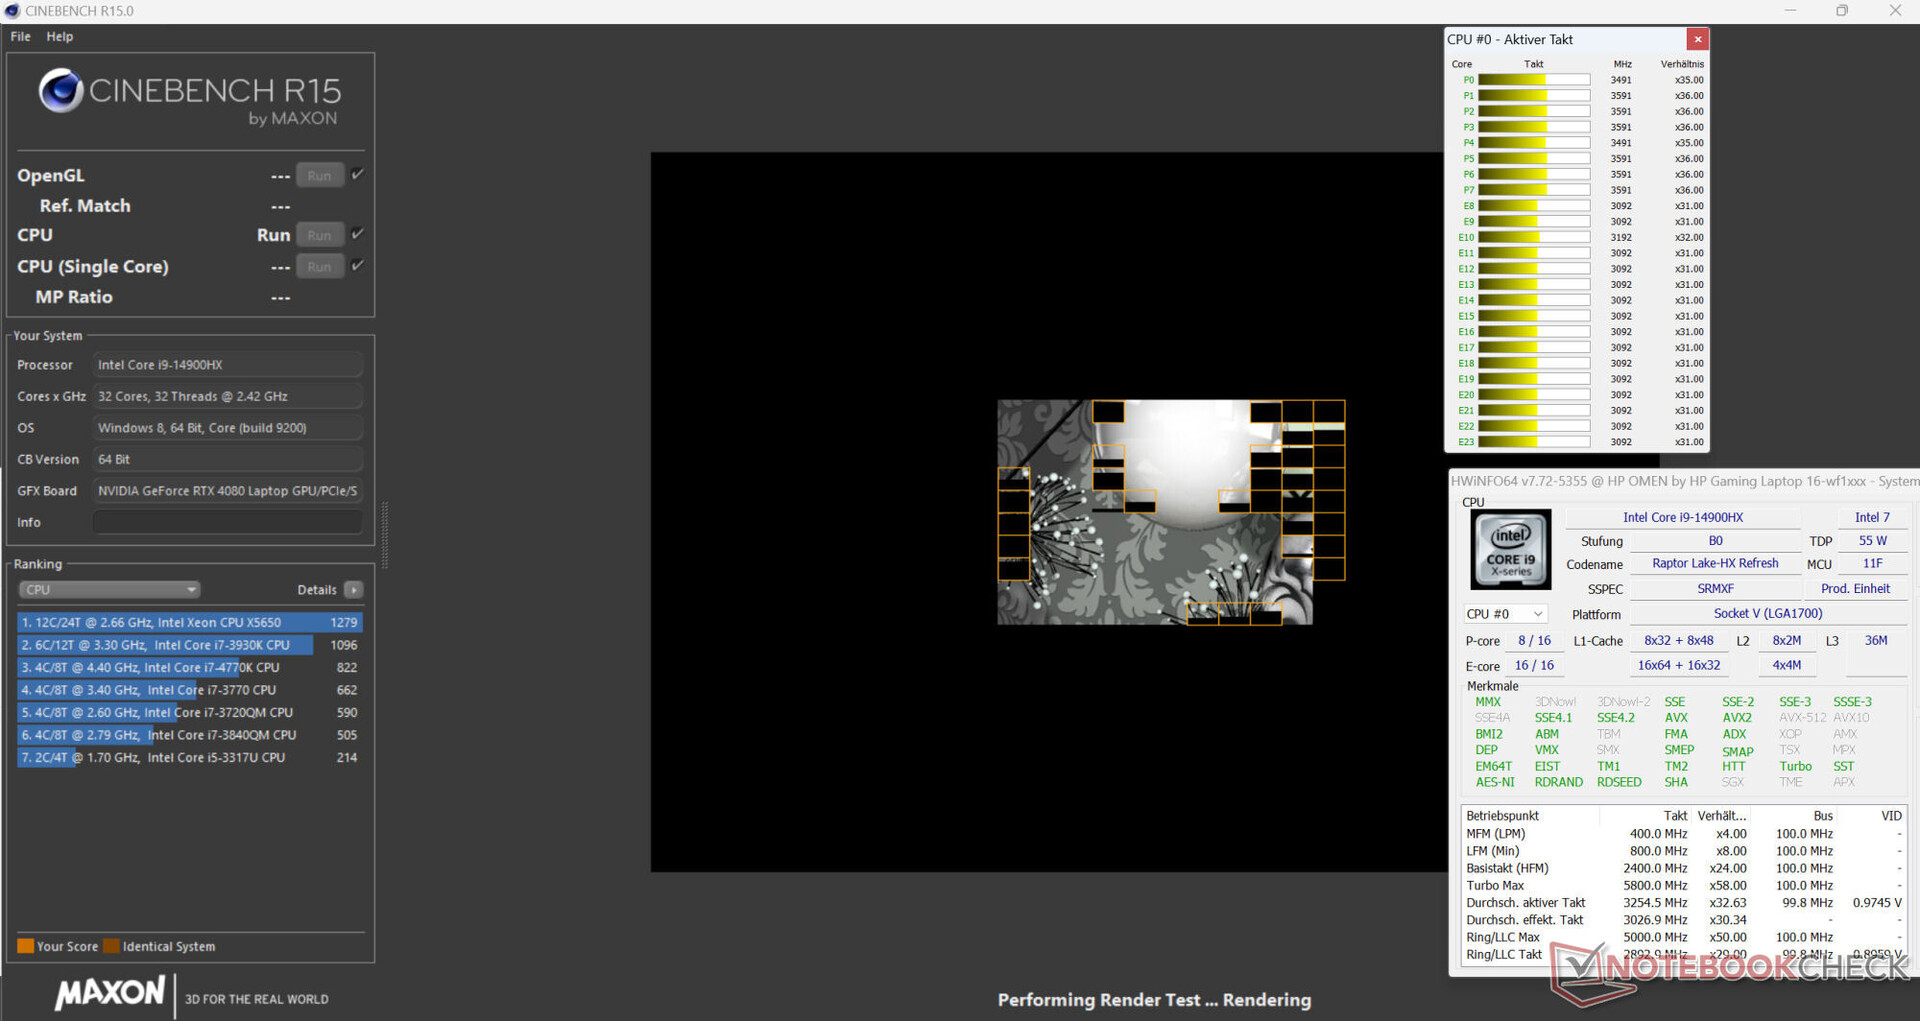This screenshot has width=1920, height=1021.
Task: Click the Identical System legend swatch
Action: coord(112,946)
